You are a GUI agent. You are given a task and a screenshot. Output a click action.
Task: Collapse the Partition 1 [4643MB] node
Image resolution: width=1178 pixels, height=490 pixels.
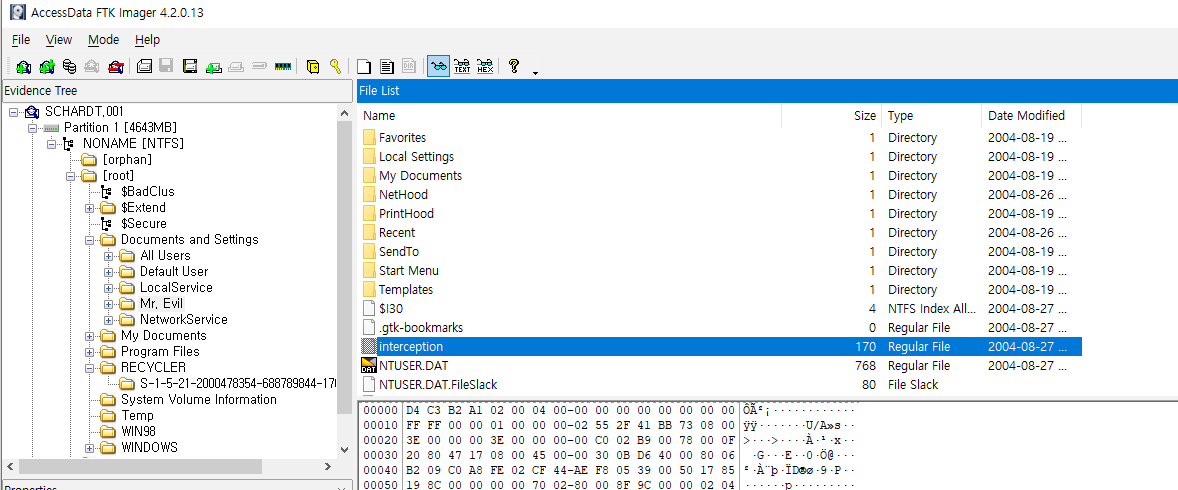pyautogui.click(x=32, y=128)
